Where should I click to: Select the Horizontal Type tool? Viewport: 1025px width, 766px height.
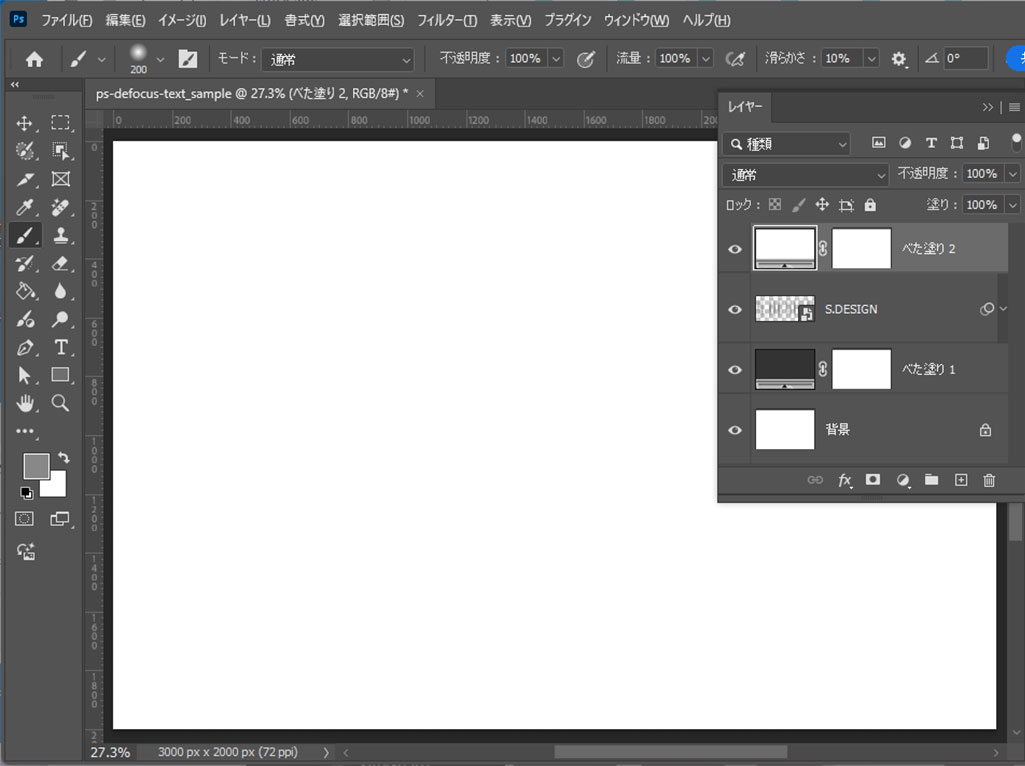60,347
